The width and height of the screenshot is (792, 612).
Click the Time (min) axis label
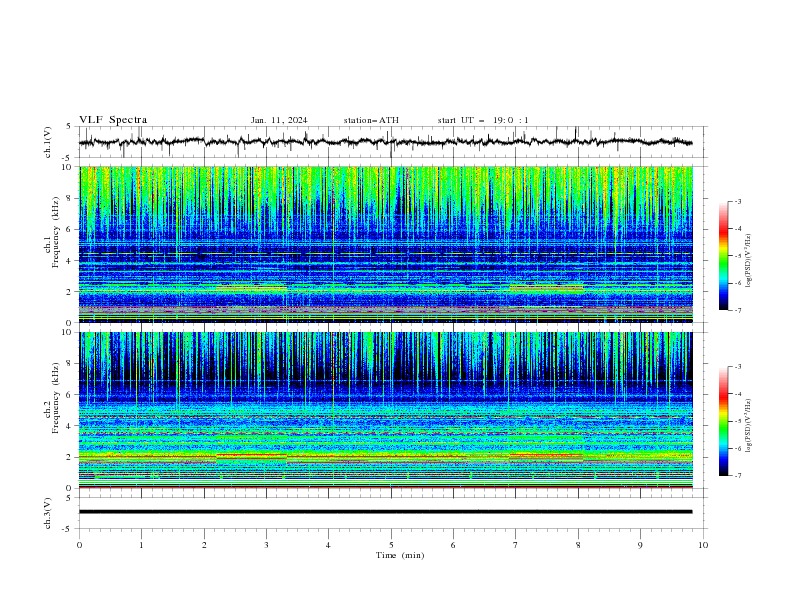tap(400, 555)
